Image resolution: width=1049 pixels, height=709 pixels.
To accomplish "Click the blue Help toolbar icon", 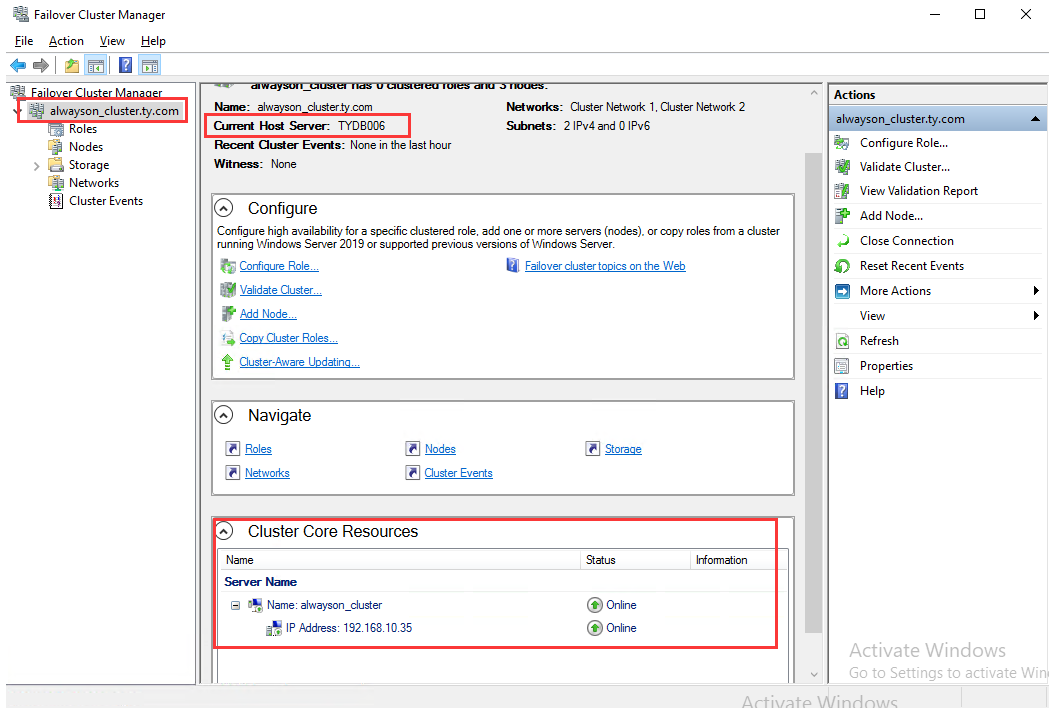I will (x=125, y=66).
